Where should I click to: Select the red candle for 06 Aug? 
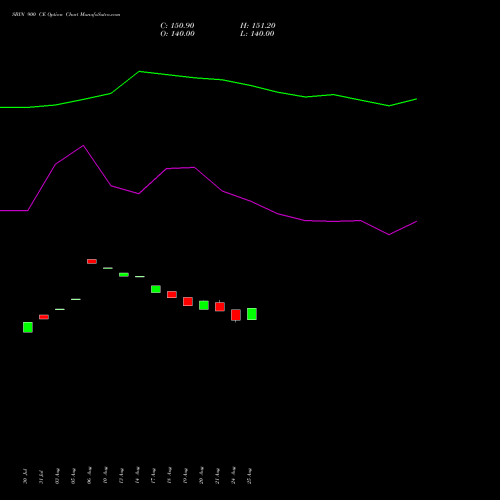[92, 261]
